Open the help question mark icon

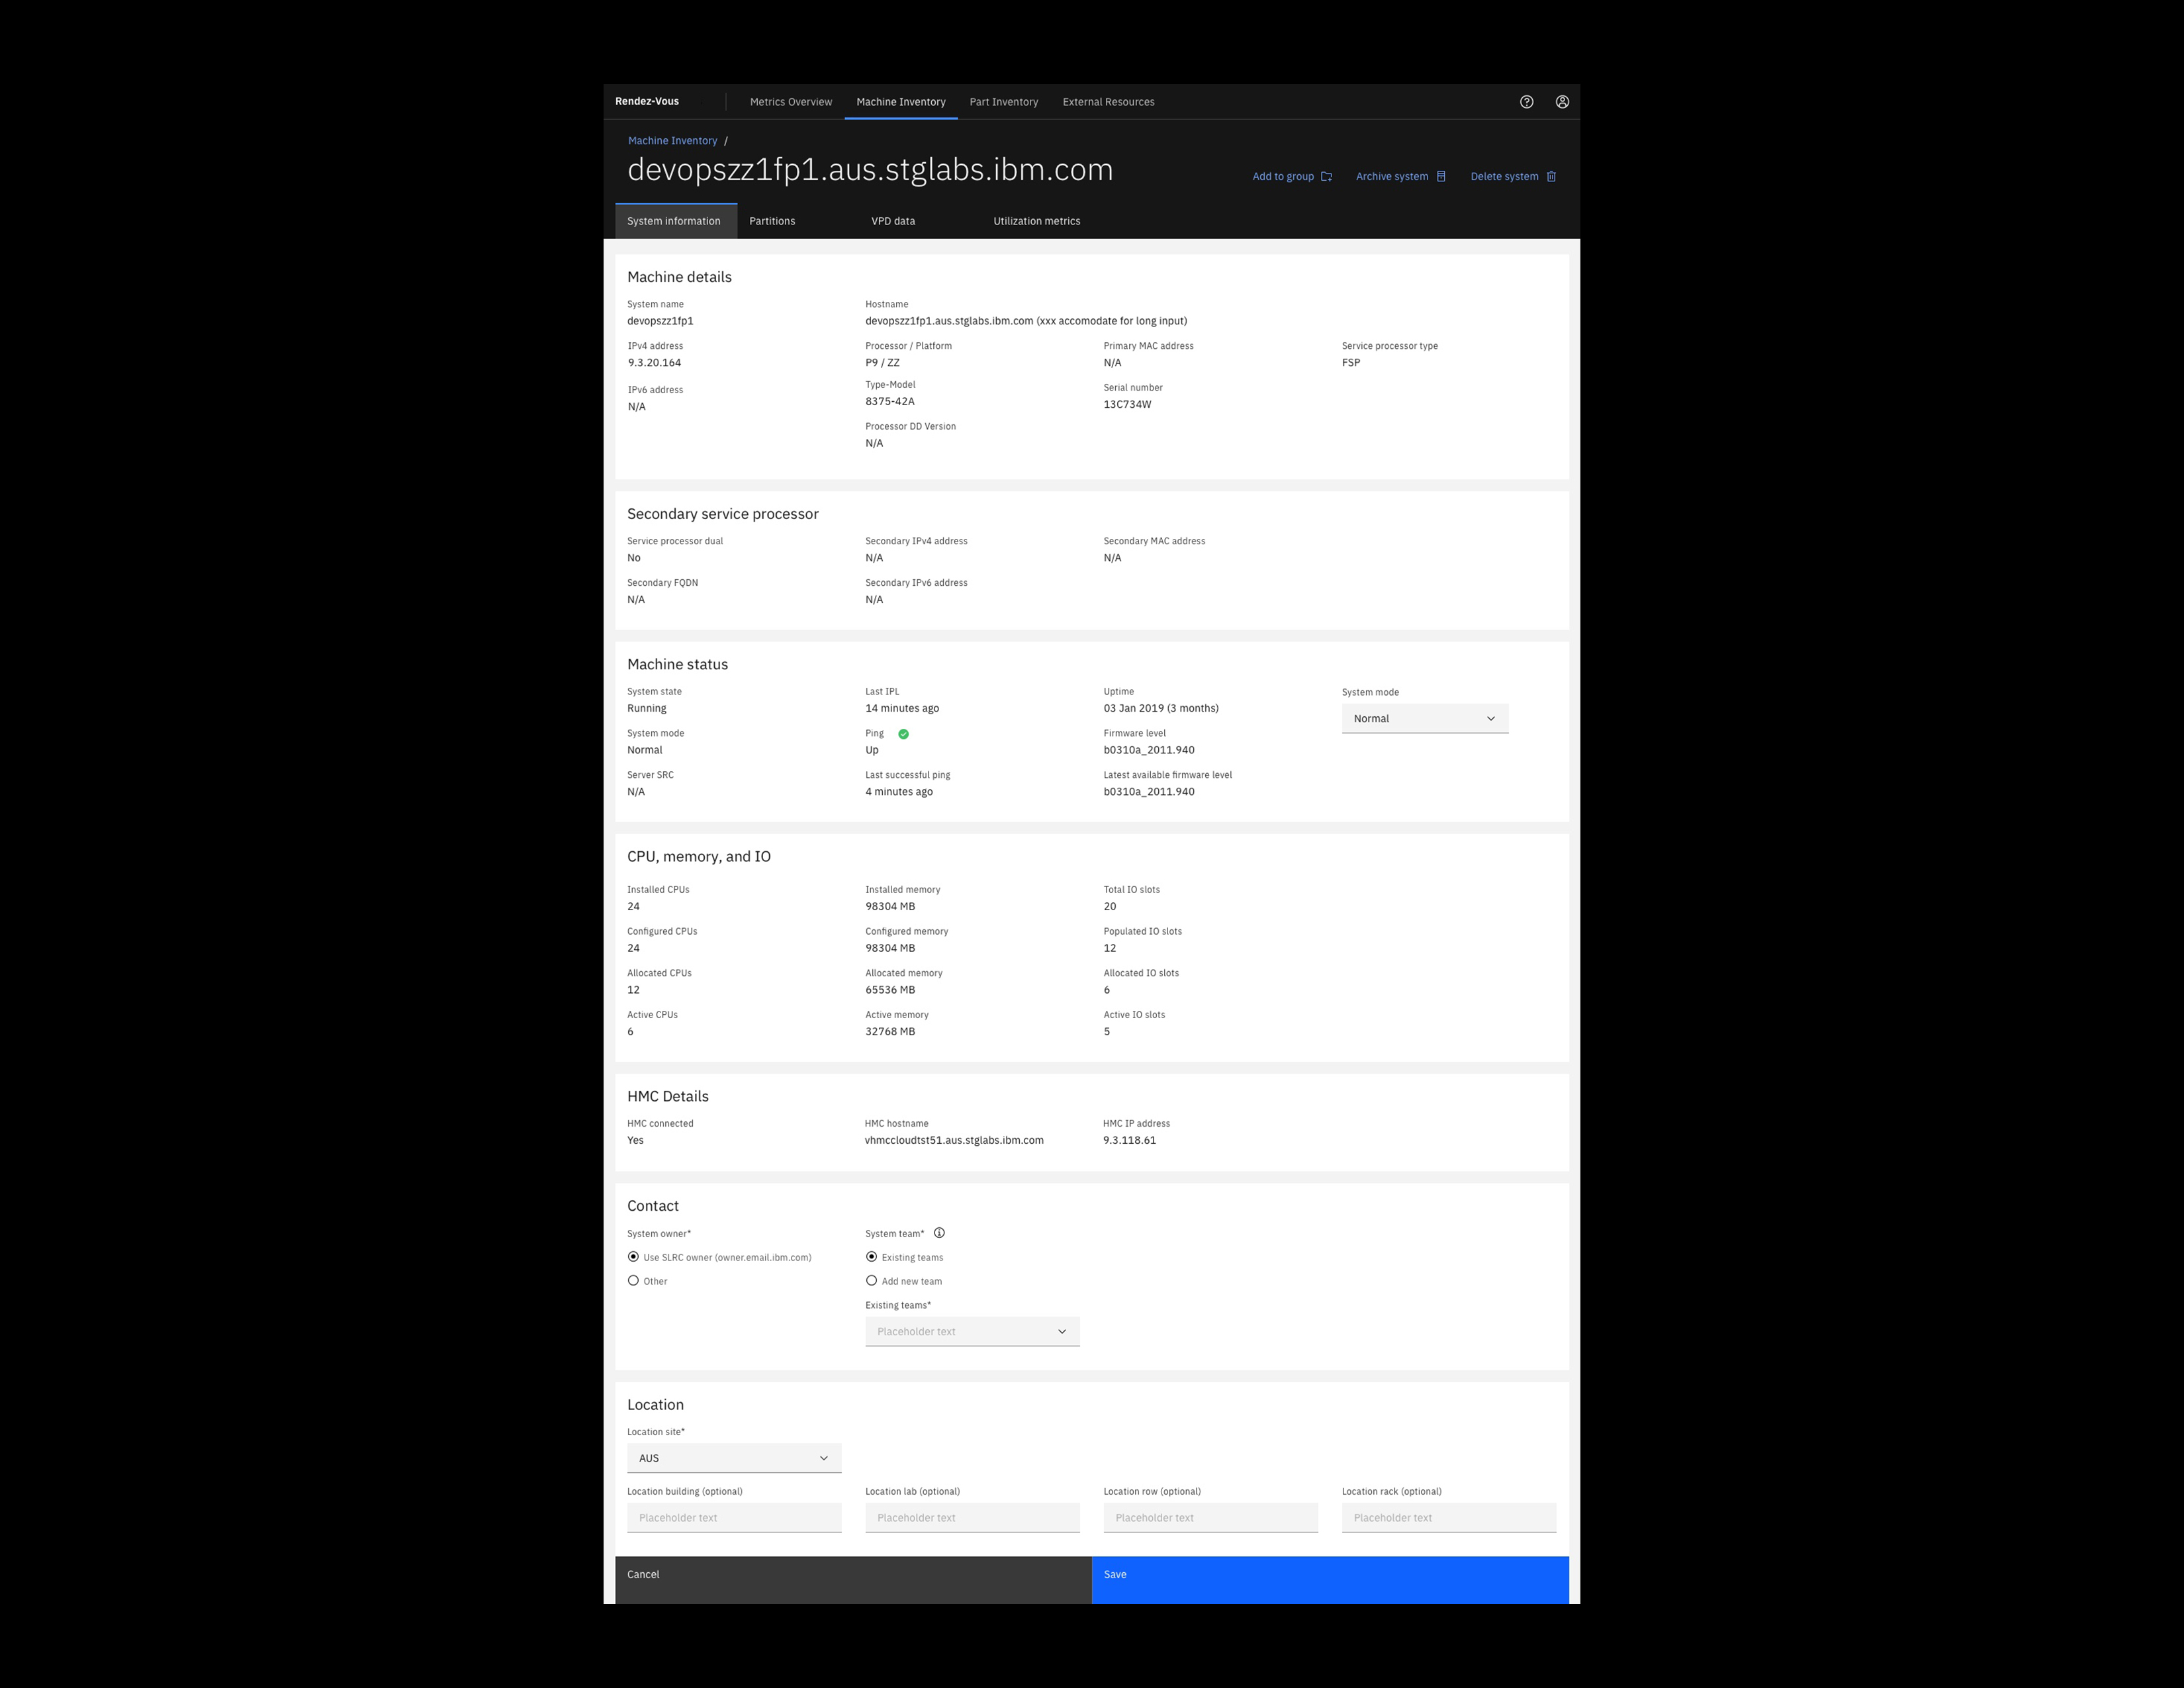pos(1526,102)
